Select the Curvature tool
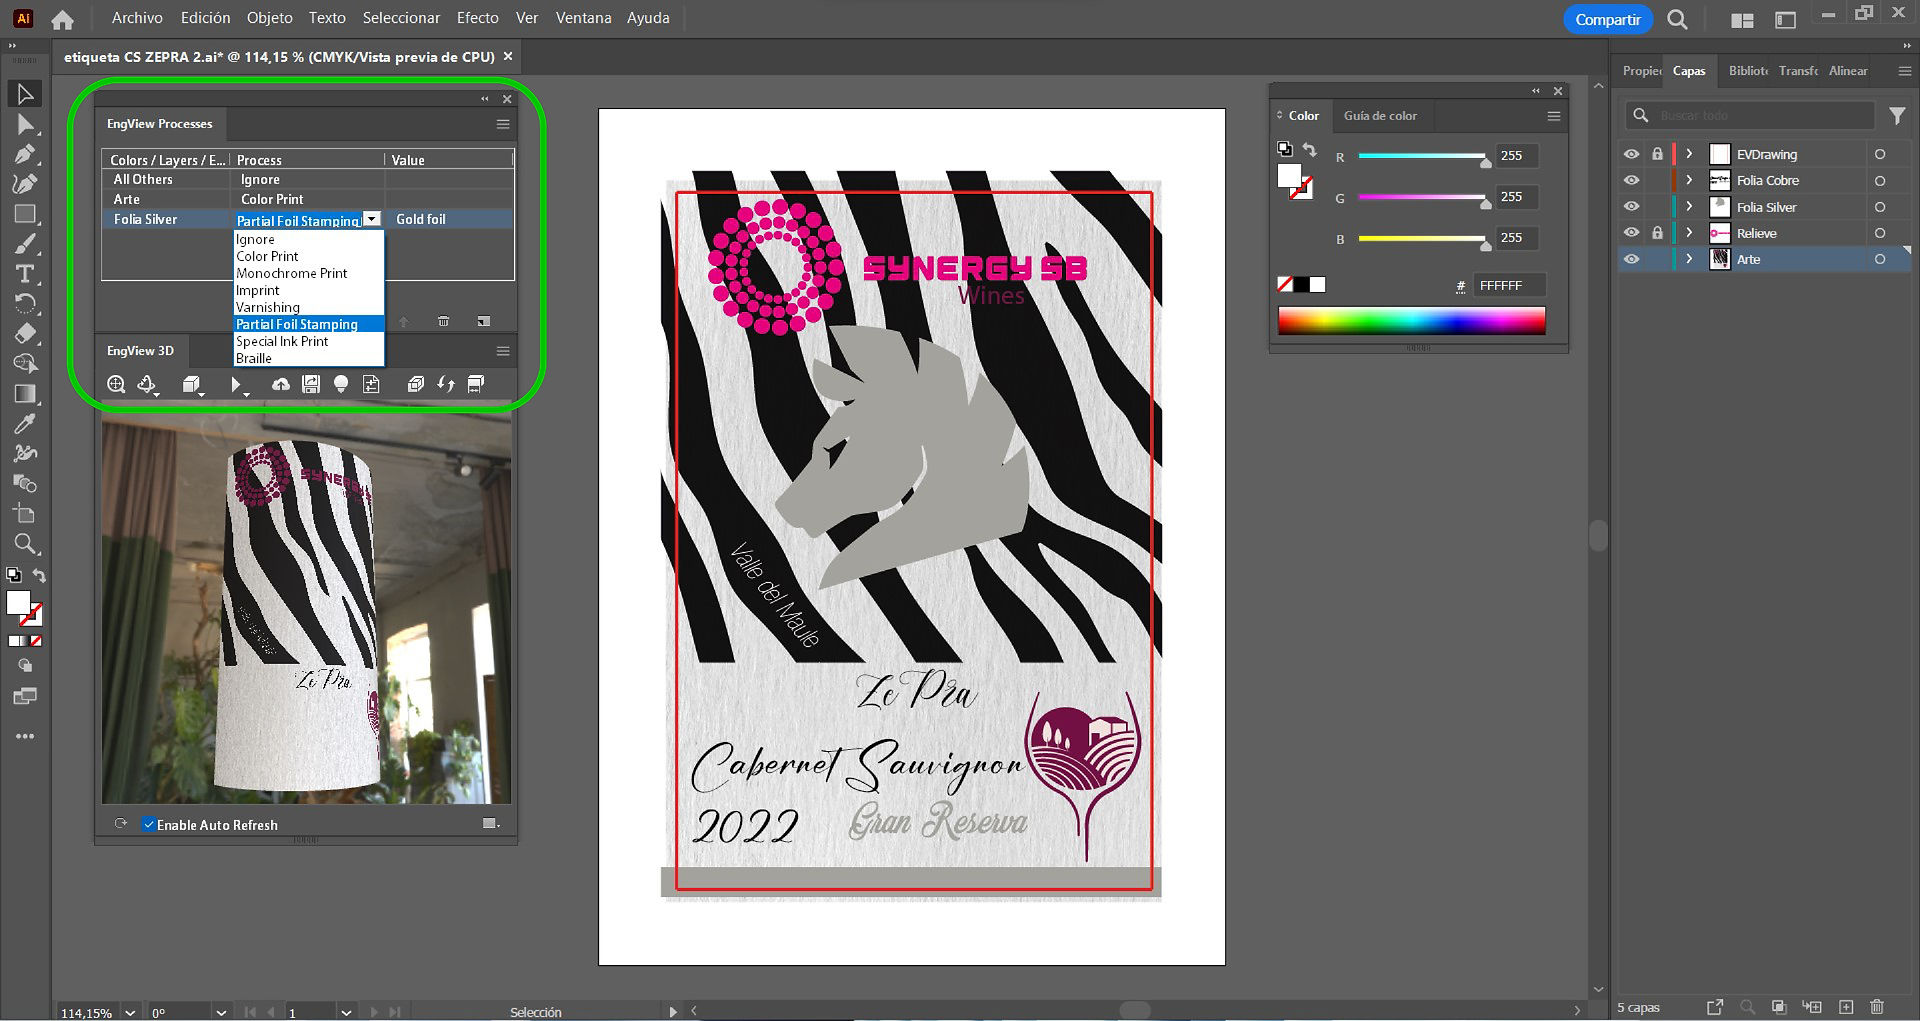1920x1021 pixels. click(x=25, y=184)
